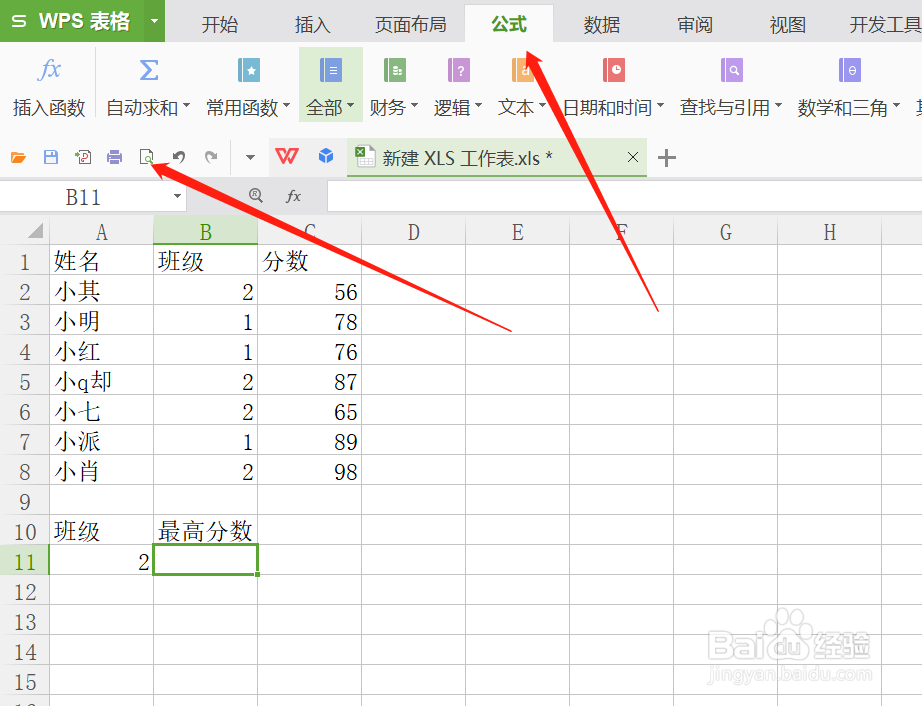Screen dimensions: 922x706
Task: Click the Undo arrow icon
Action: (179, 157)
